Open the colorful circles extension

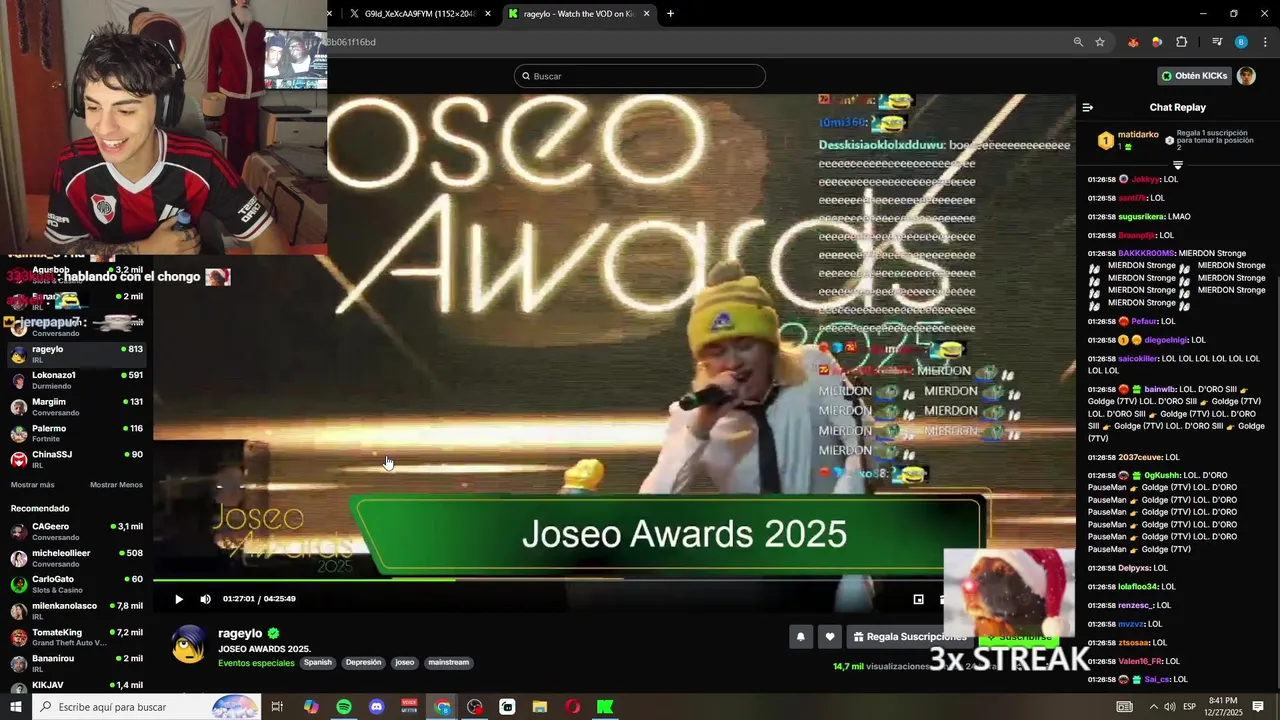[x=1157, y=42]
